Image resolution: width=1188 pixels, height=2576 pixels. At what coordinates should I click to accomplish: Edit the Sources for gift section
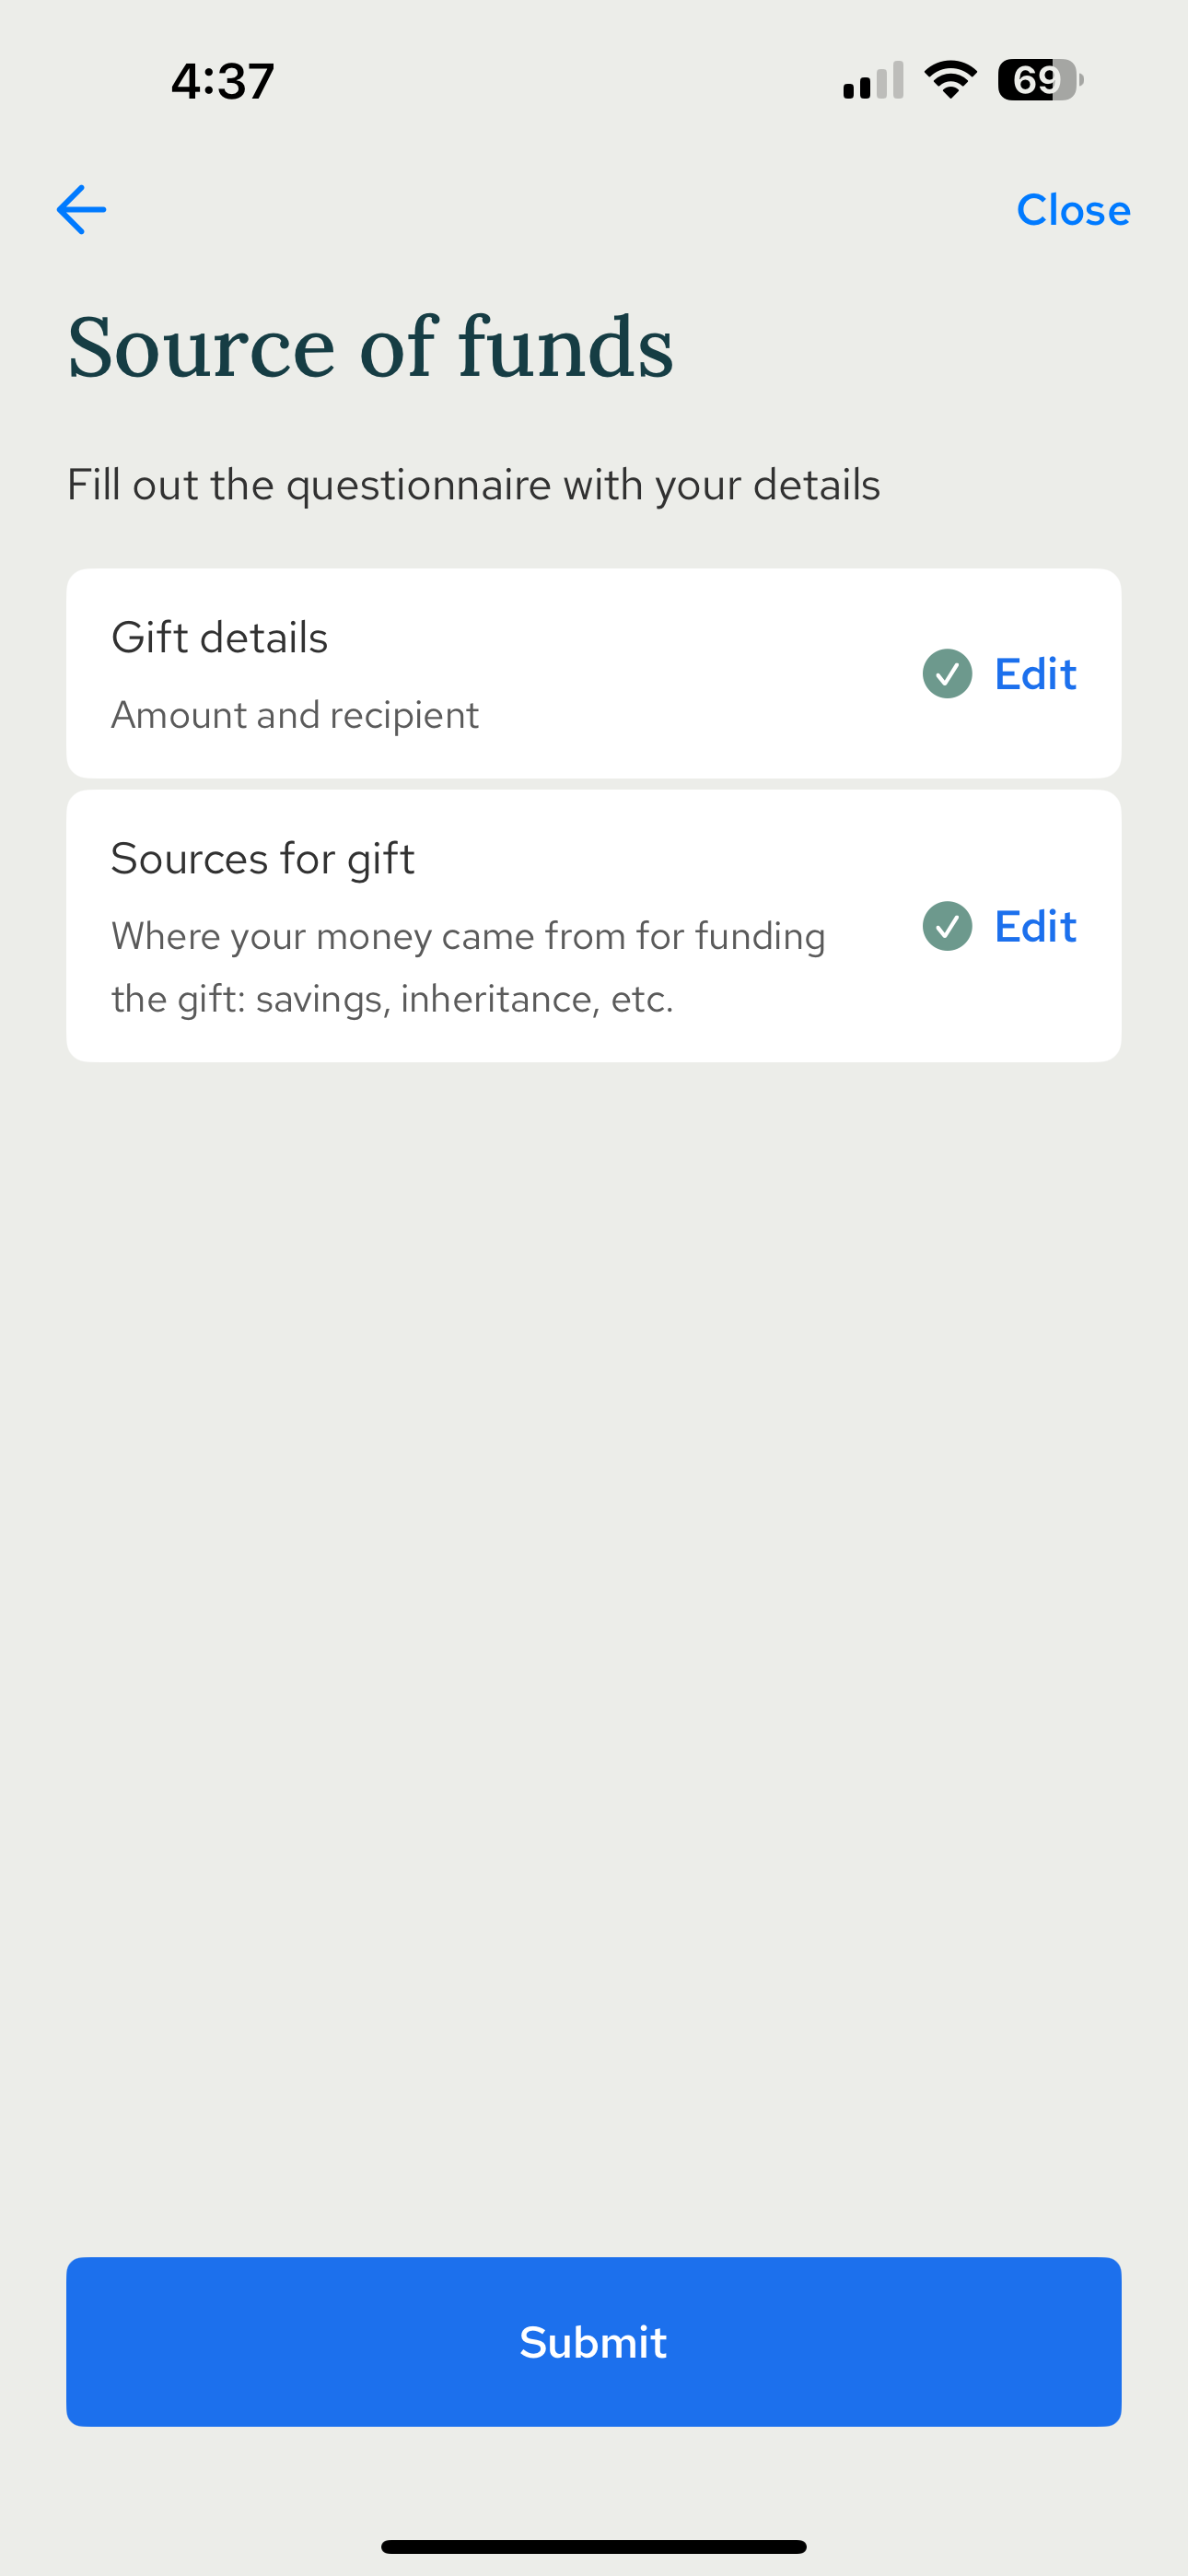click(x=1034, y=926)
